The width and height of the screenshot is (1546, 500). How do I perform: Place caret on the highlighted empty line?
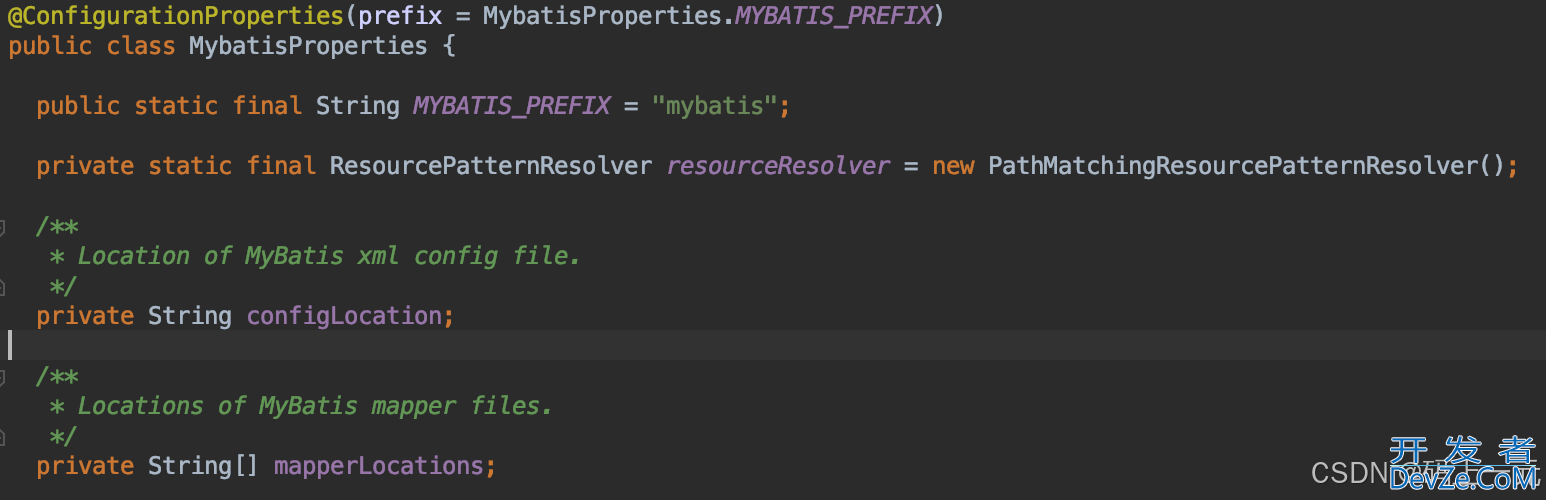(x=773, y=345)
